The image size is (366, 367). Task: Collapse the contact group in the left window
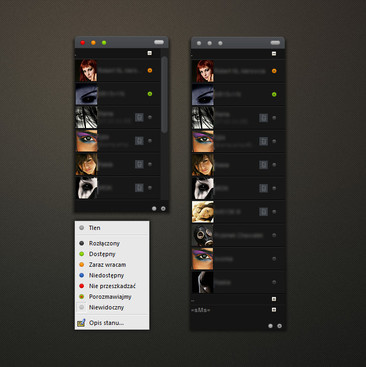(150, 53)
